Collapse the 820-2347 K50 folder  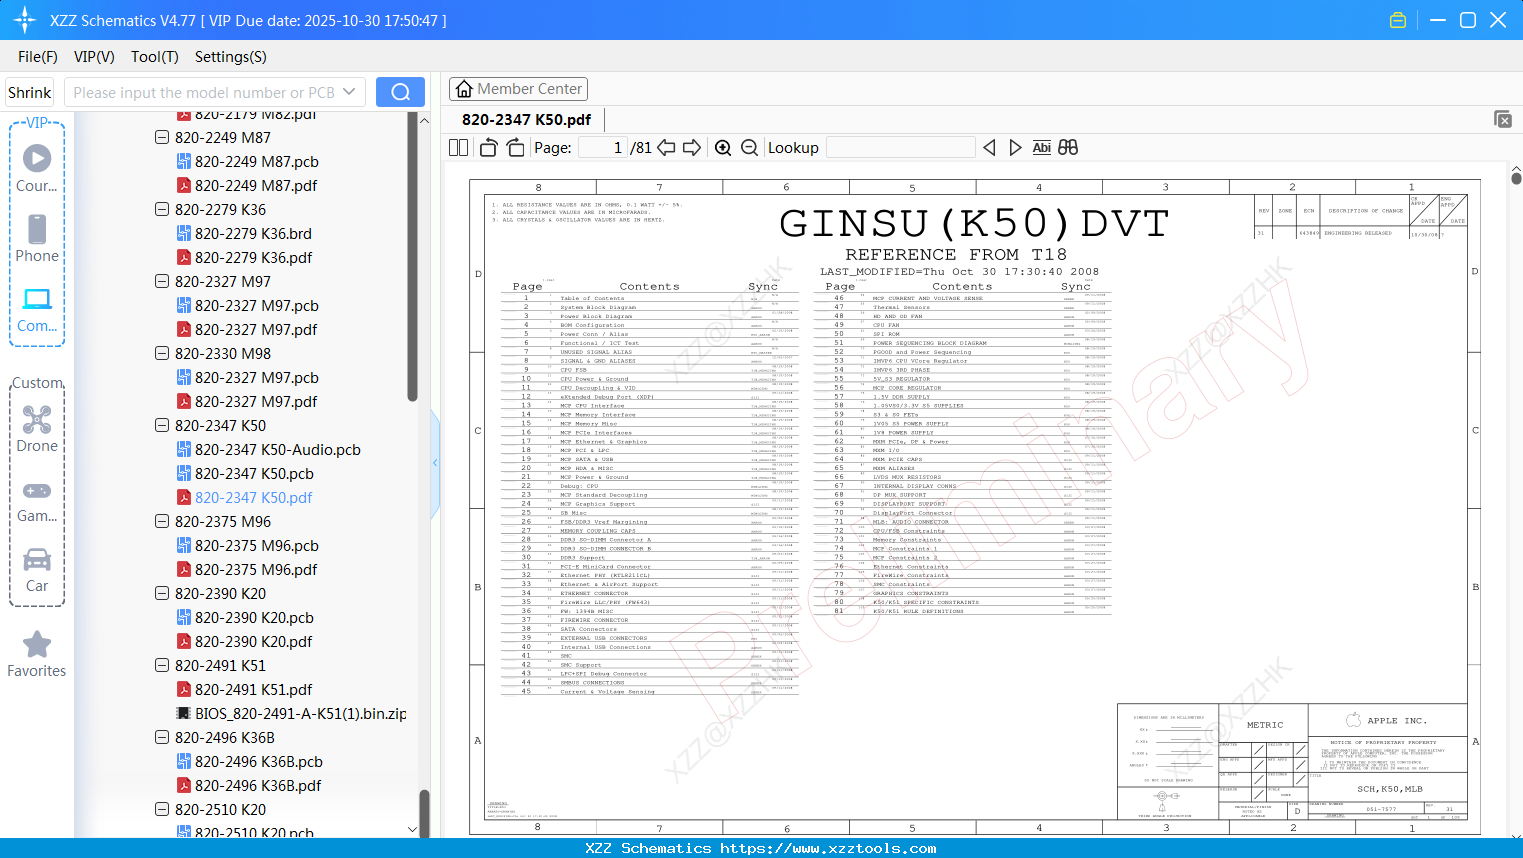[161, 425]
